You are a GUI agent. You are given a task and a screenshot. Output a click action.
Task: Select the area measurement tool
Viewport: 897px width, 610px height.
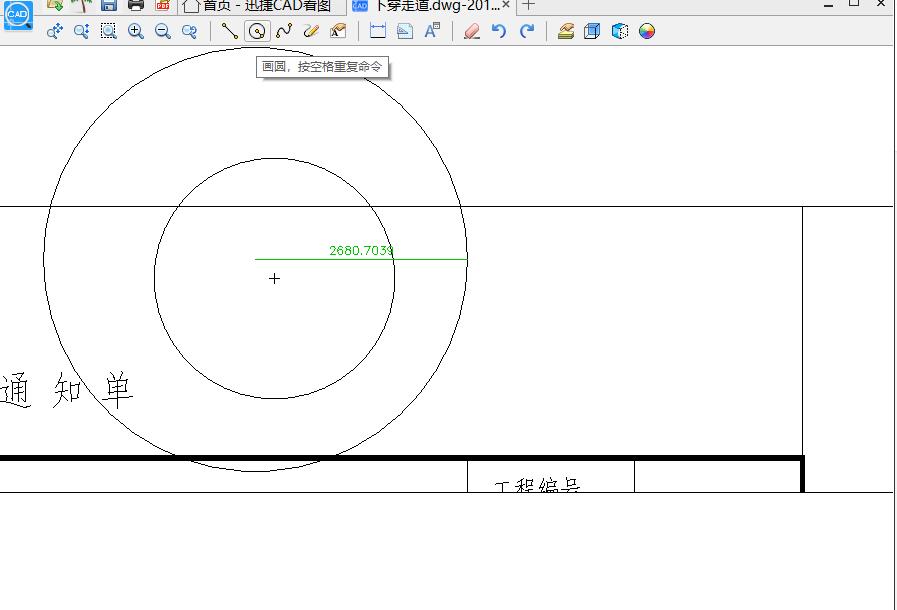(404, 31)
